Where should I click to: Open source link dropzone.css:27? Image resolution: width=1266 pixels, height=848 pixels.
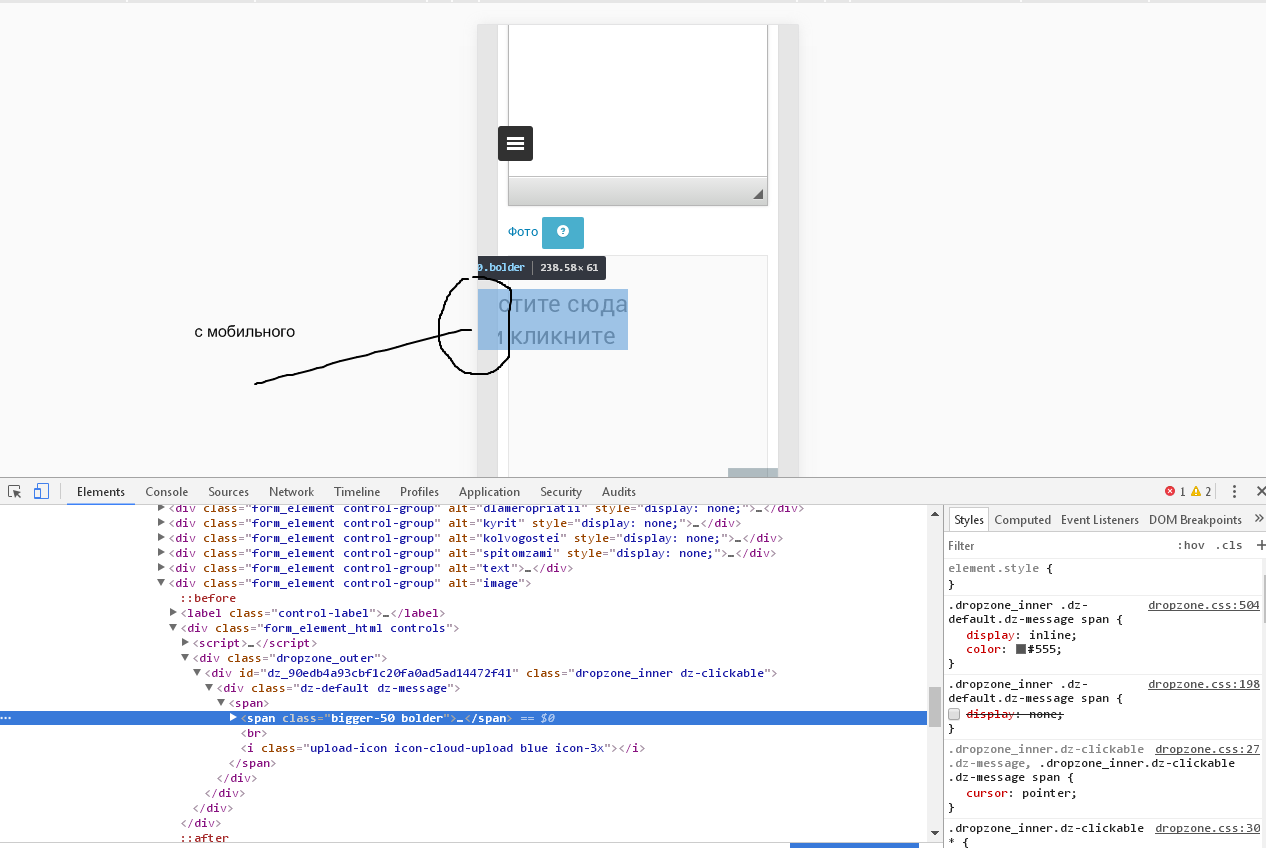(x=1207, y=749)
